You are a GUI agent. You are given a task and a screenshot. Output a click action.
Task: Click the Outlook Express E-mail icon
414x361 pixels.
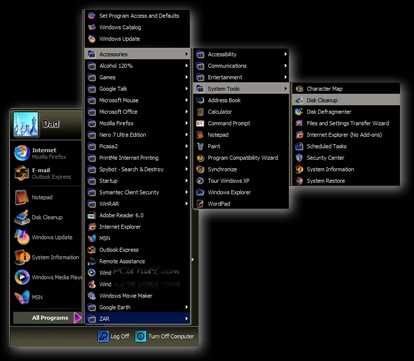click(x=22, y=173)
